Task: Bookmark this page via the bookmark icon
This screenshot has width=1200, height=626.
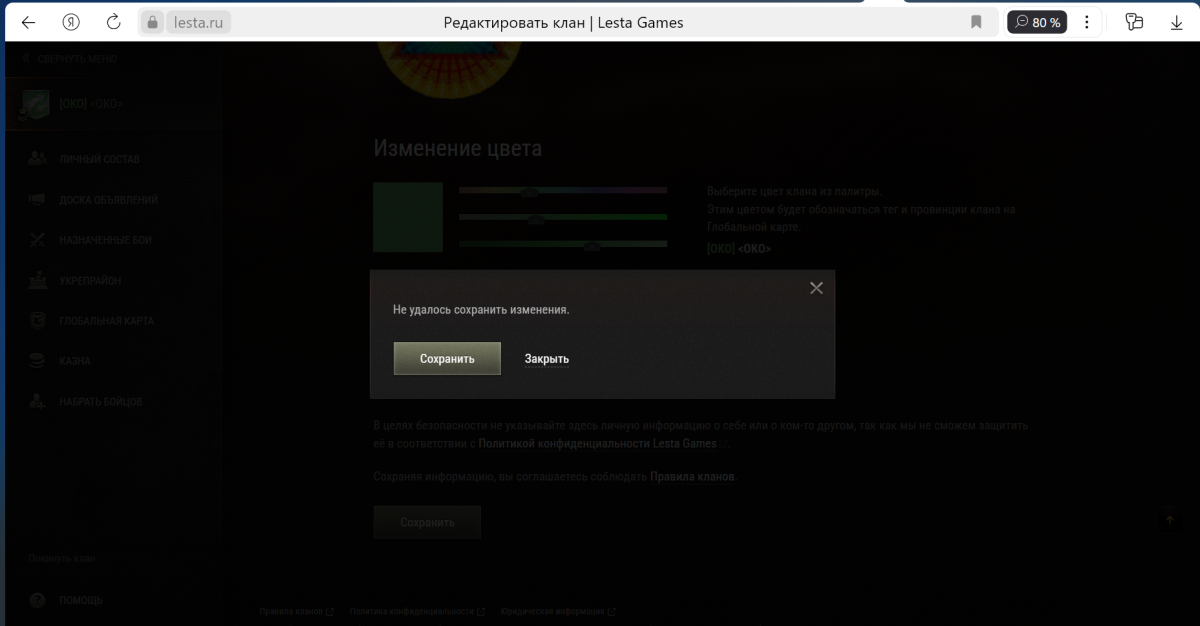Action: 976,22
